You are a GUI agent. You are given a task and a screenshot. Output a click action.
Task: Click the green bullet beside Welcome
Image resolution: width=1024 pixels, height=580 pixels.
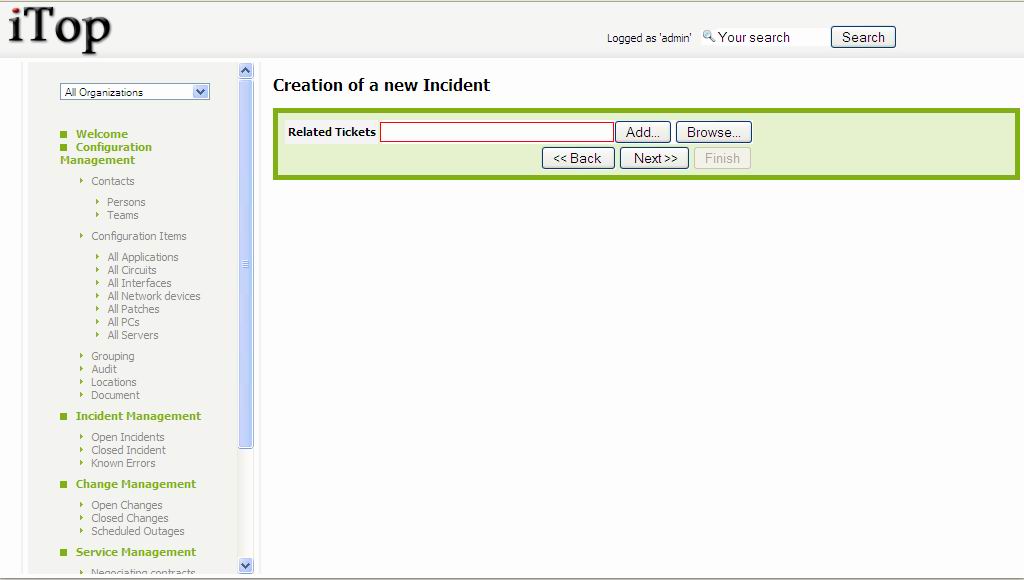pos(63,135)
